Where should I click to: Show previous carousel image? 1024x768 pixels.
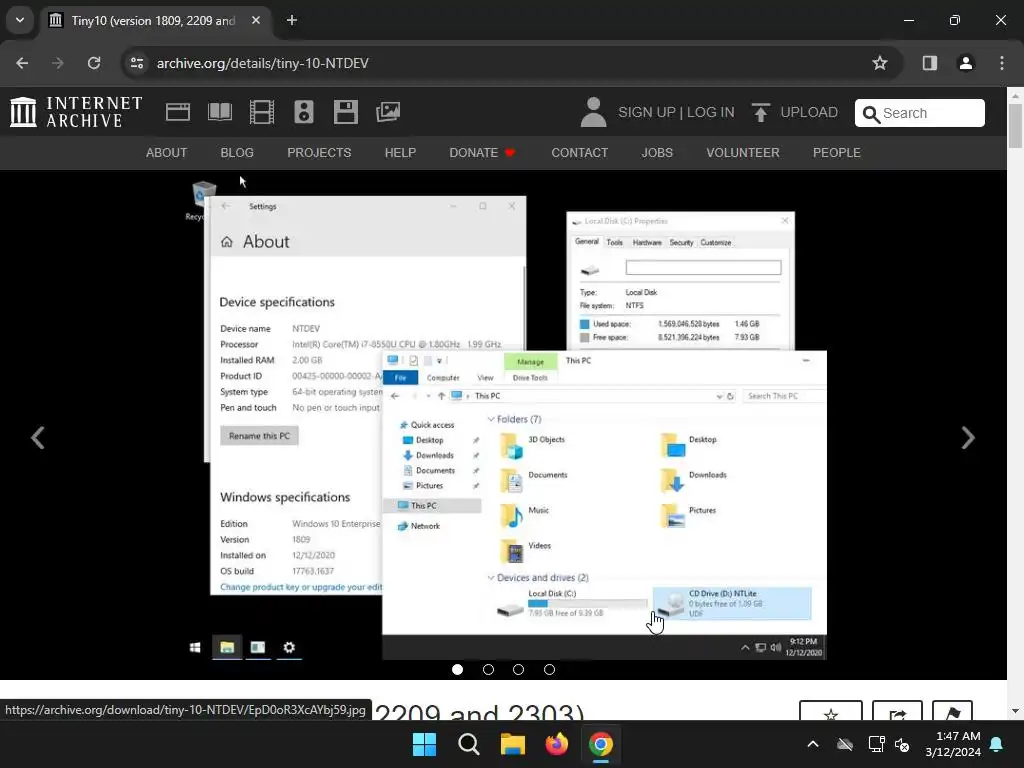pos(38,438)
